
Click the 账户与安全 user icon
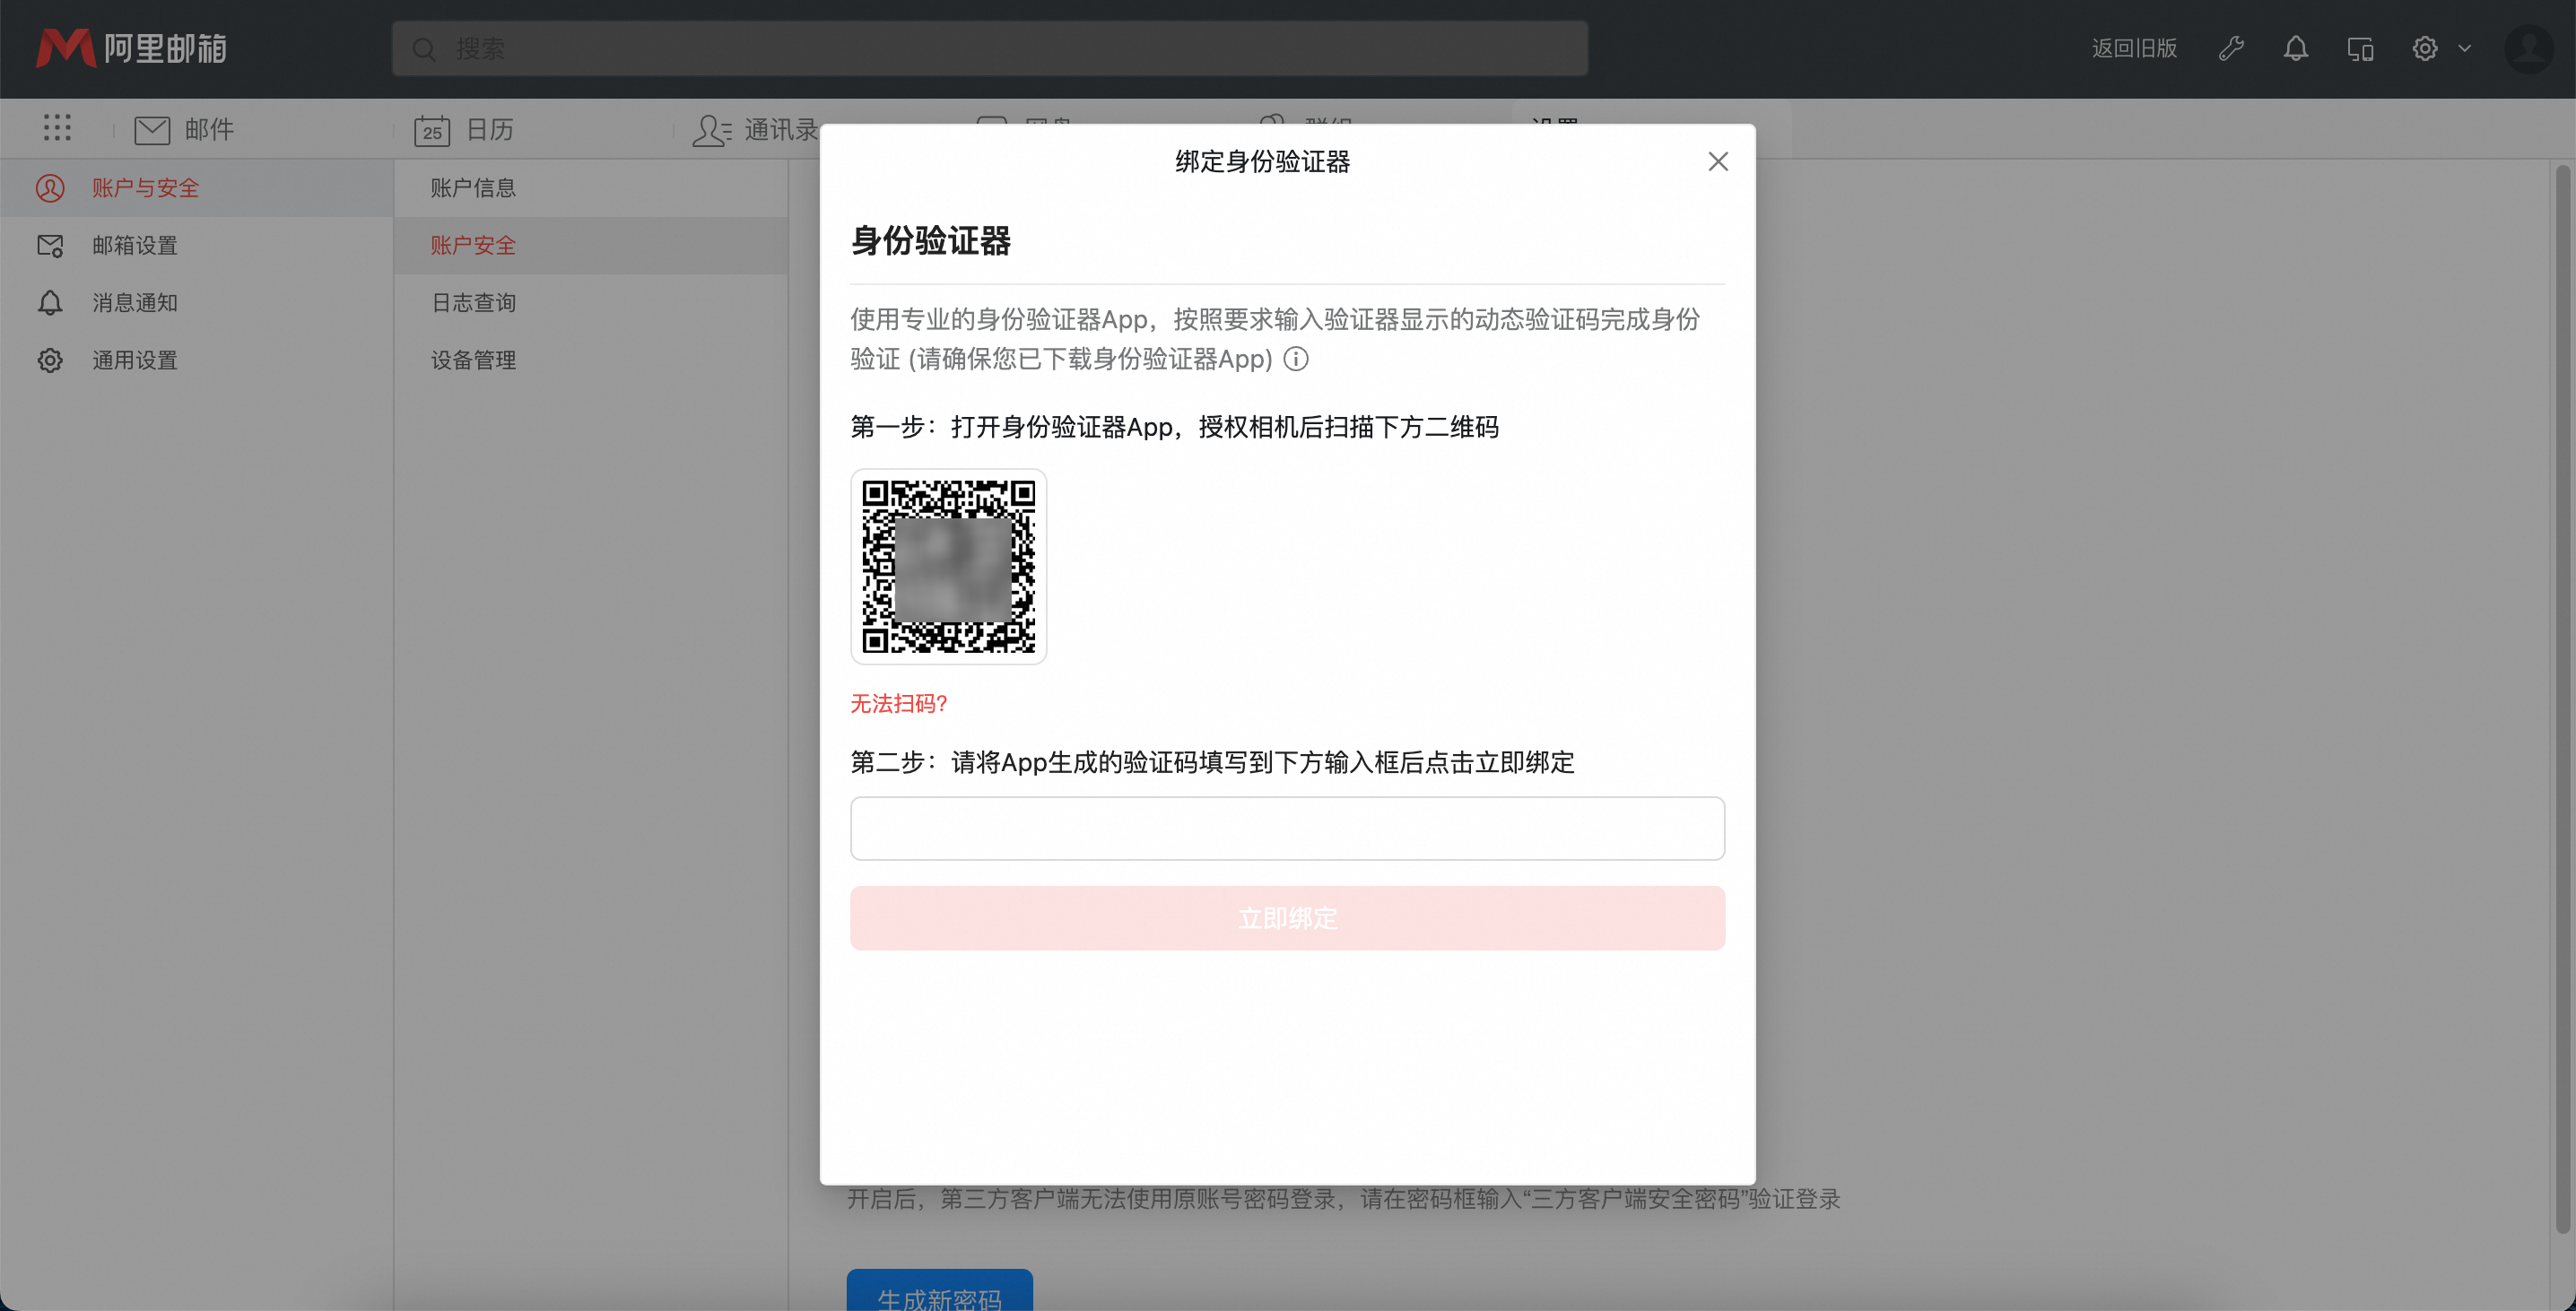coord(50,188)
